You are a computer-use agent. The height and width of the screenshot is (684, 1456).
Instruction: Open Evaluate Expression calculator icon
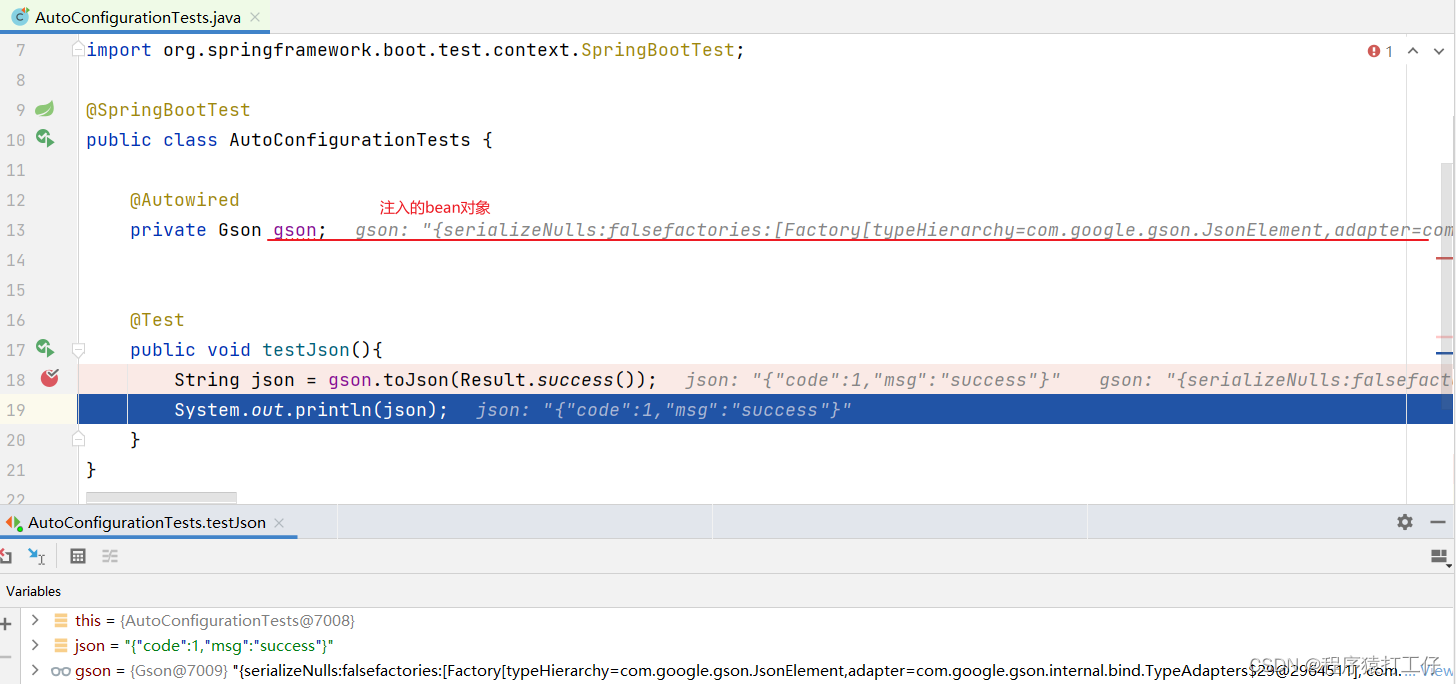pyautogui.click(x=78, y=556)
